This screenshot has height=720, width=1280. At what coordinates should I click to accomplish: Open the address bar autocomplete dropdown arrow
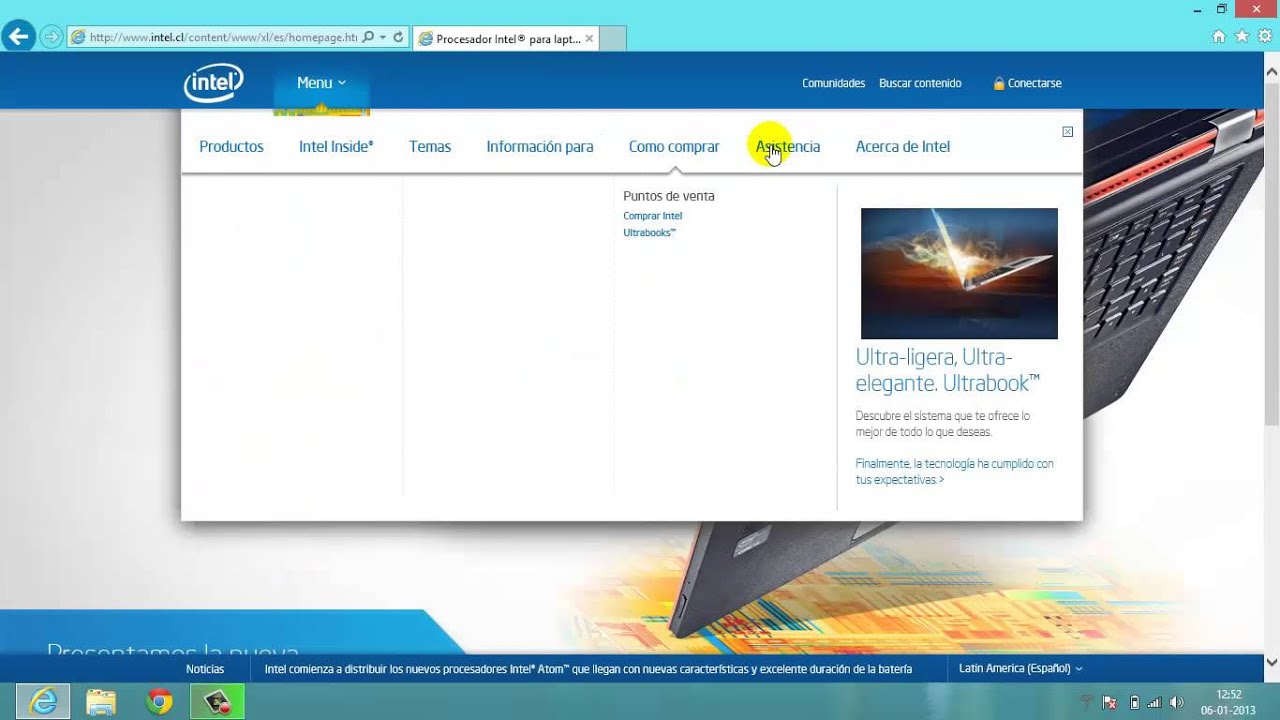(x=383, y=38)
